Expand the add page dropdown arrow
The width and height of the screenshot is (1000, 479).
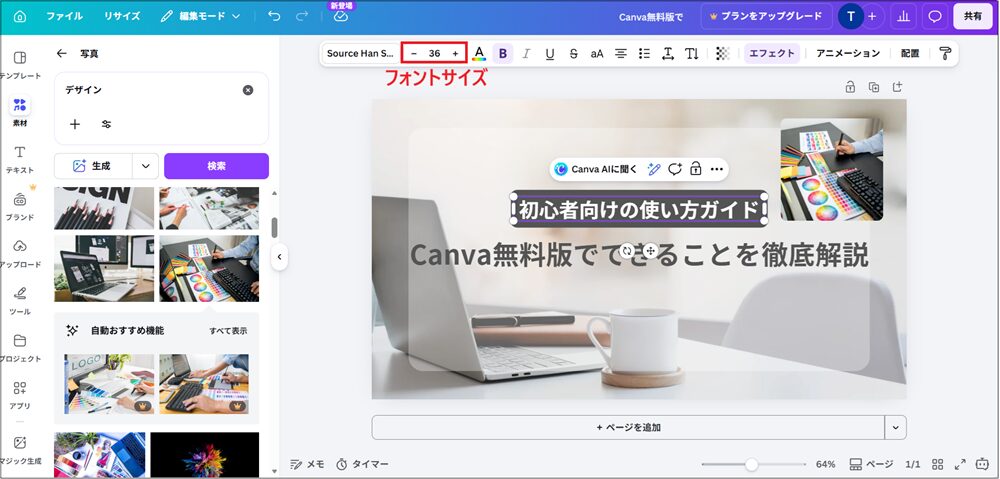click(895, 427)
